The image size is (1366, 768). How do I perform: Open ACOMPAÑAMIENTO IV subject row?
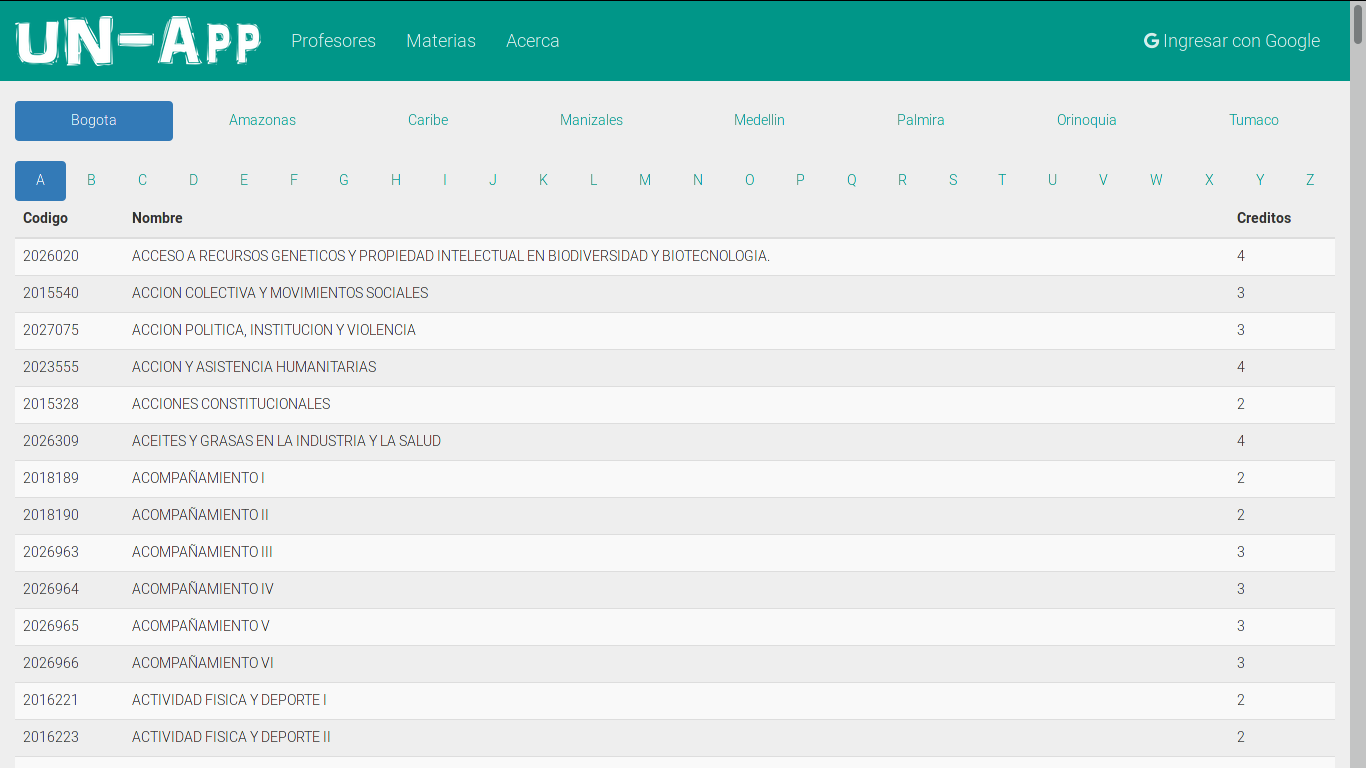pos(675,590)
